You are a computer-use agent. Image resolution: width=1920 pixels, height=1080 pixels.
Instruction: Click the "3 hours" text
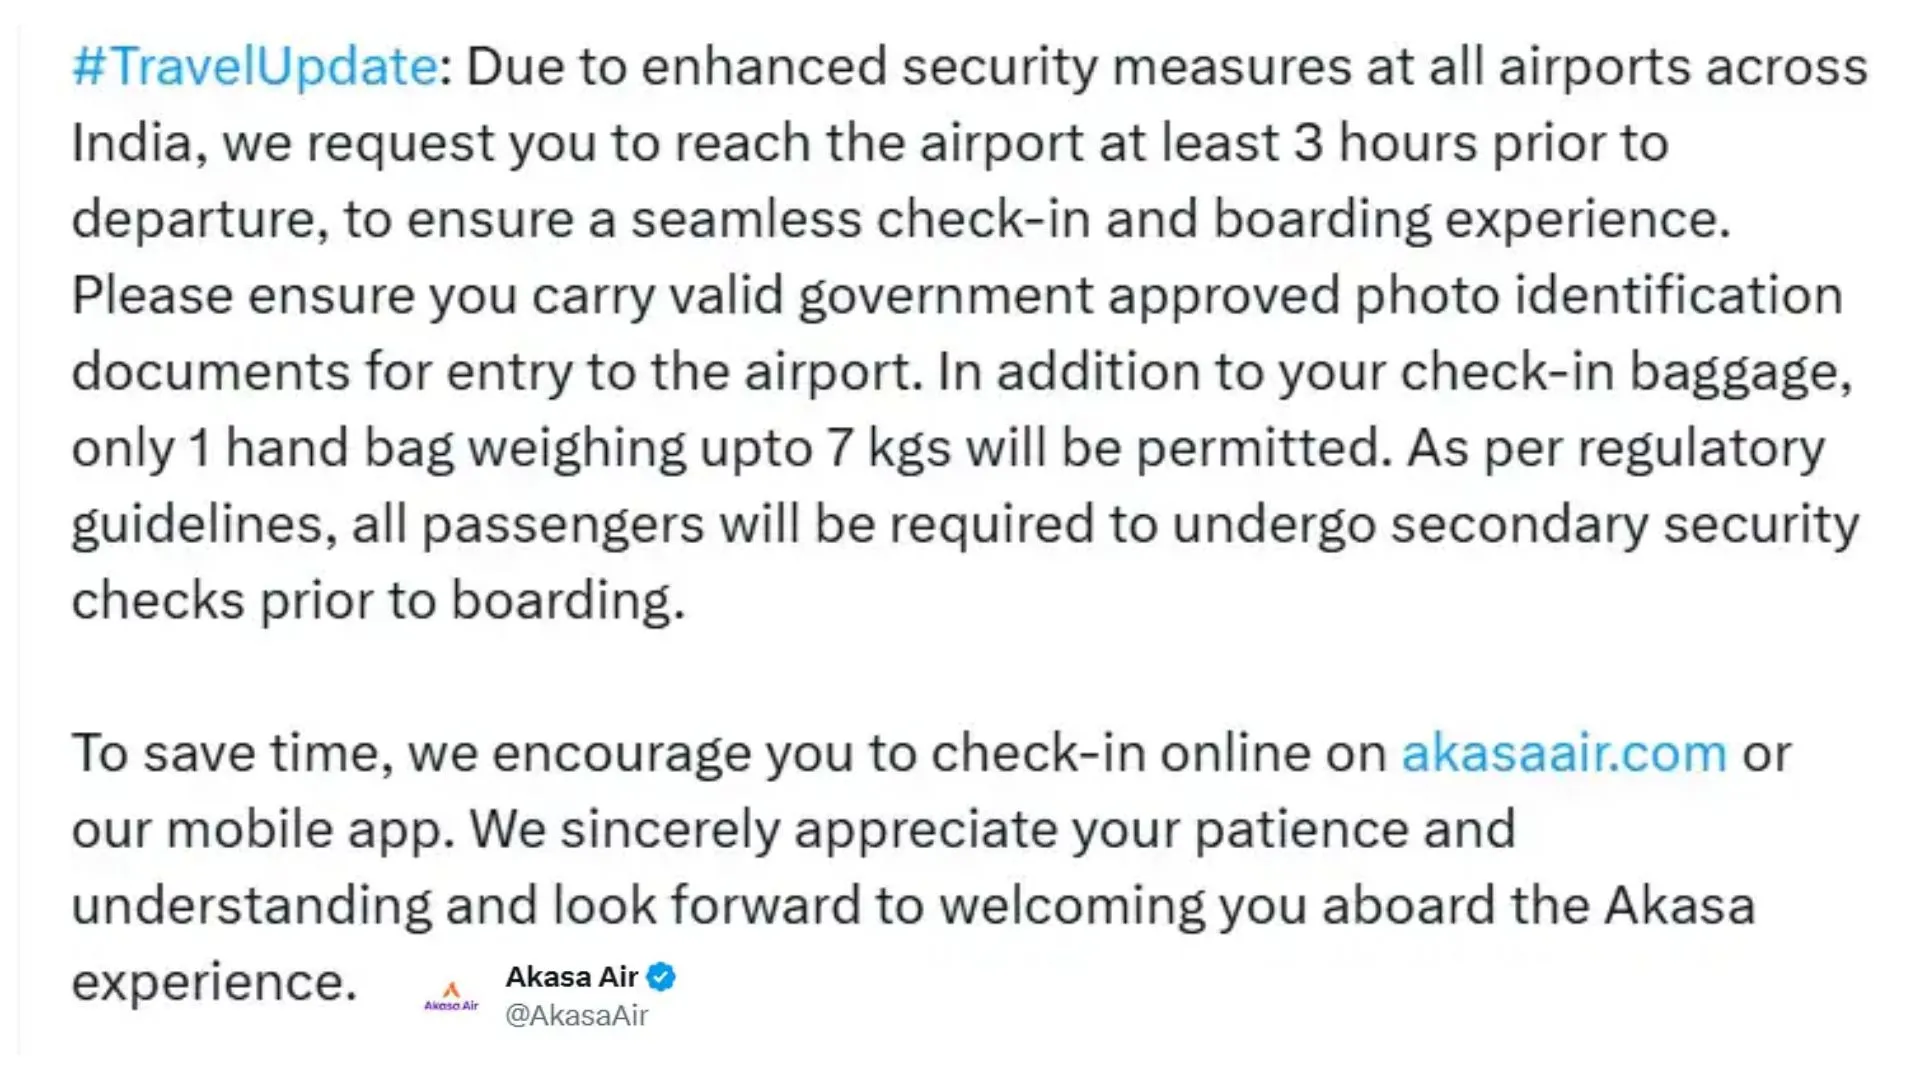pos(1385,144)
